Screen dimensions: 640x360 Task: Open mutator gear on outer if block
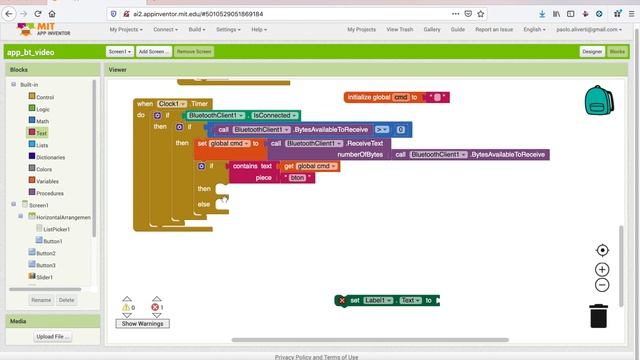coord(157,116)
